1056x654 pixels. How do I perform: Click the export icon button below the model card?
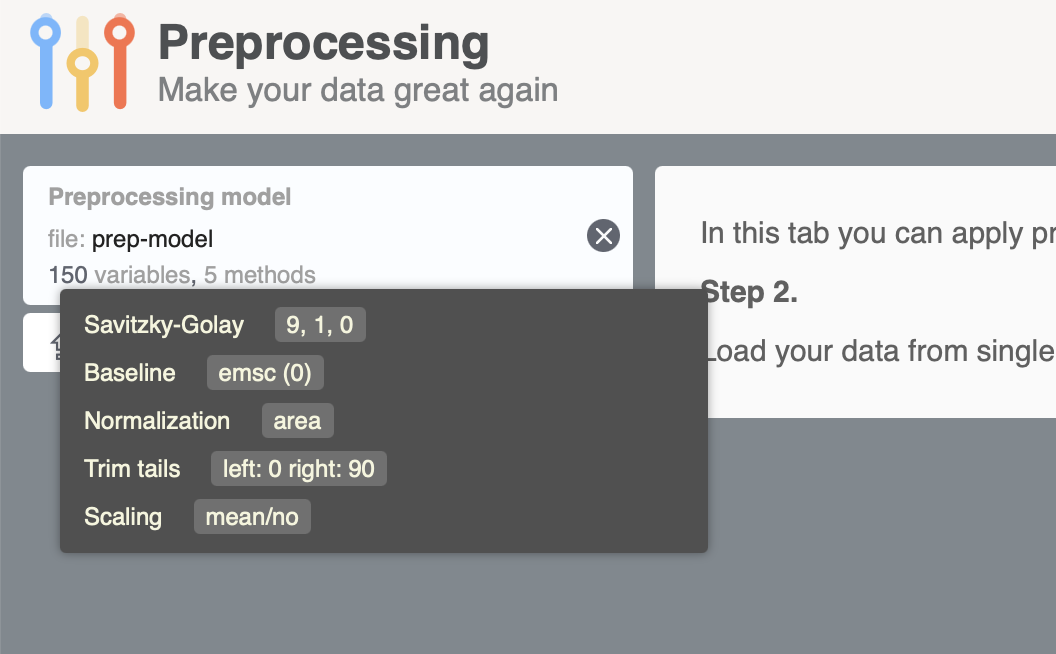pos(55,343)
